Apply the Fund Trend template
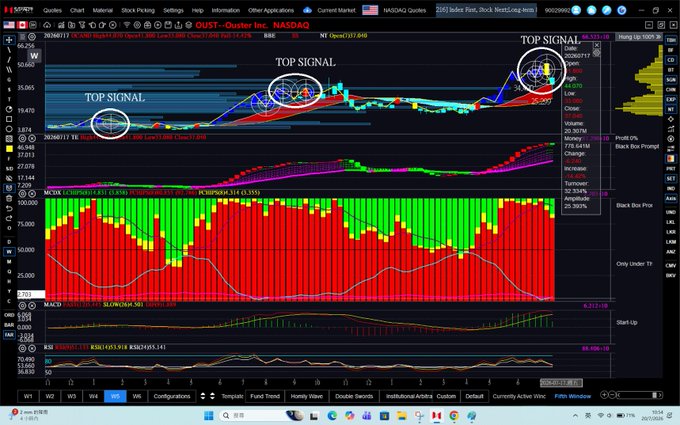The image size is (680, 425). pyautogui.click(x=265, y=396)
